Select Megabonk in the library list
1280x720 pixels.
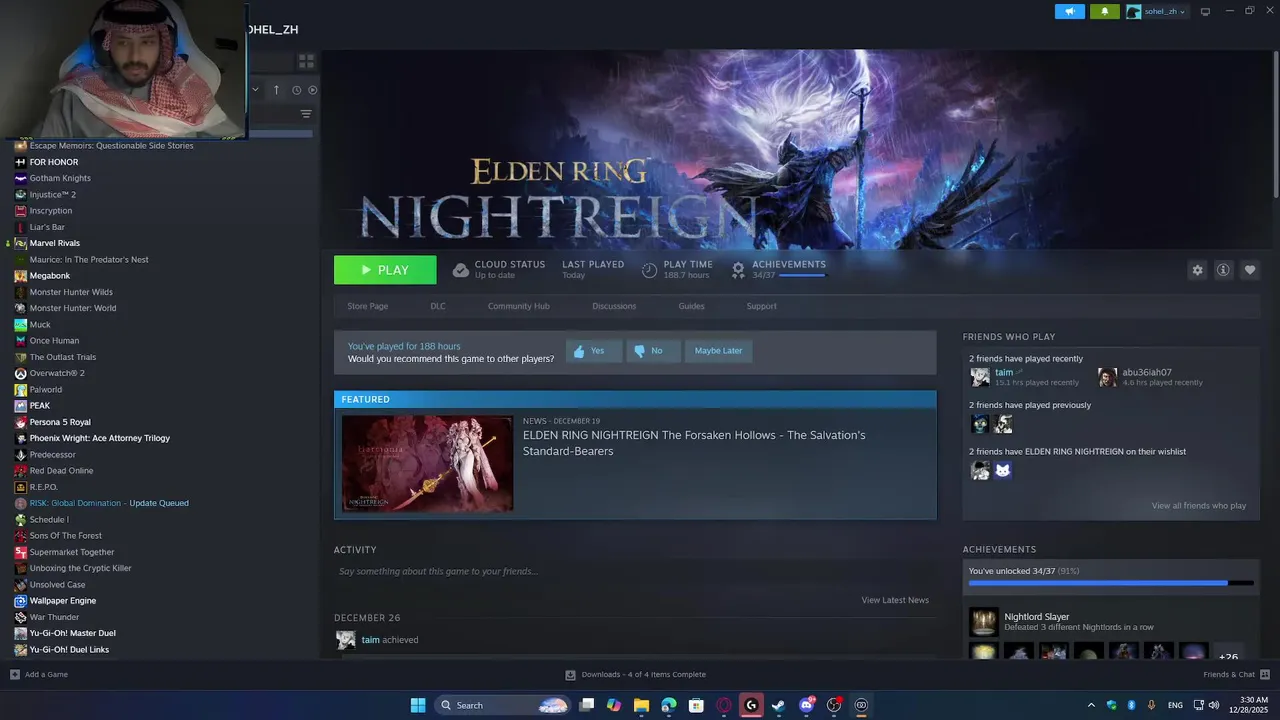pos(50,276)
